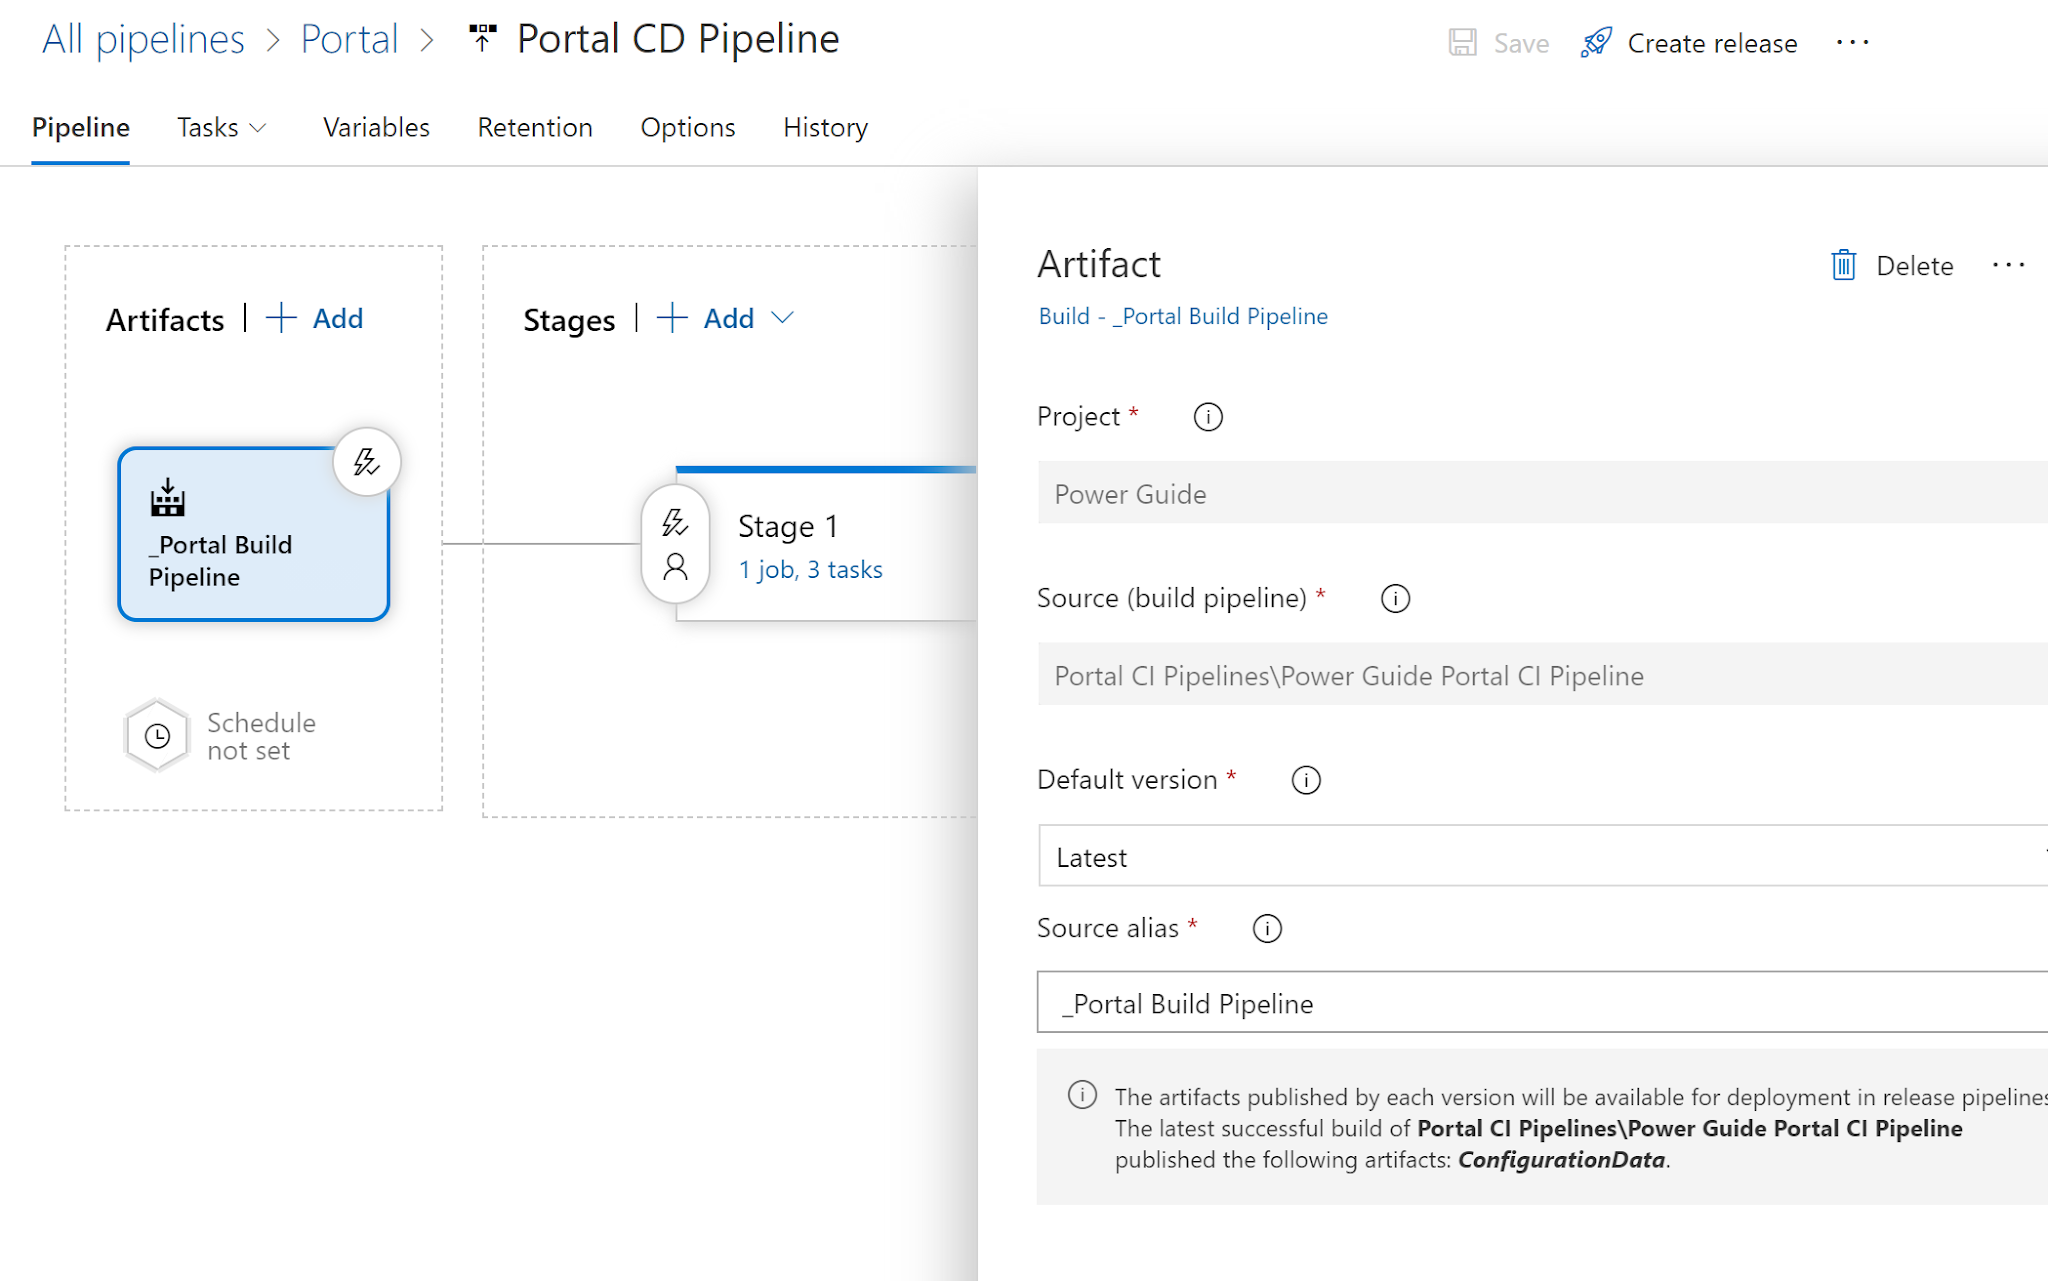Click the info icon next to Source alias
The image size is (2048, 1281).
pyautogui.click(x=1267, y=929)
